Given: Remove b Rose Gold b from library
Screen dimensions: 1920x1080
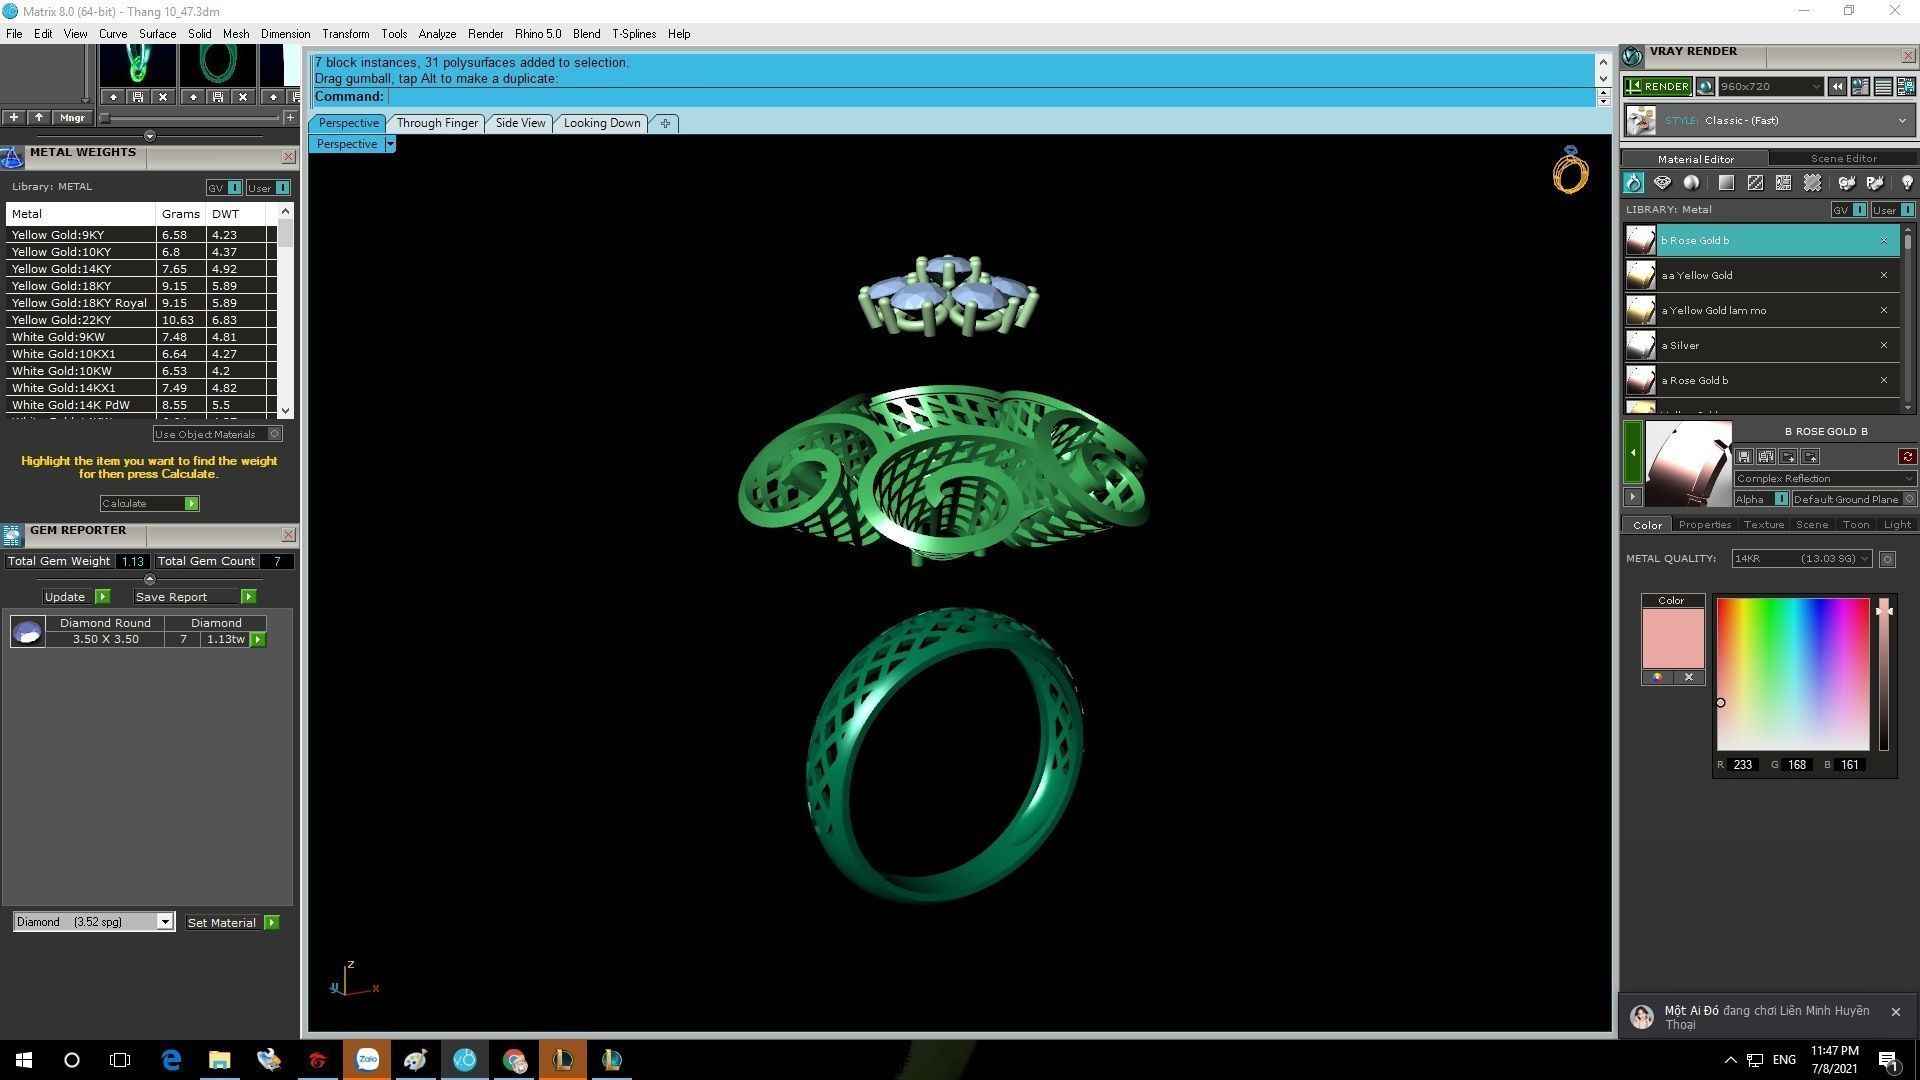Looking at the screenshot, I should click(x=1884, y=241).
